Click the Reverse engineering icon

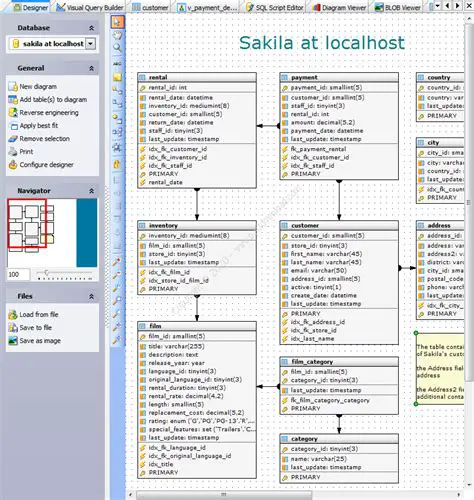click(x=13, y=113)
